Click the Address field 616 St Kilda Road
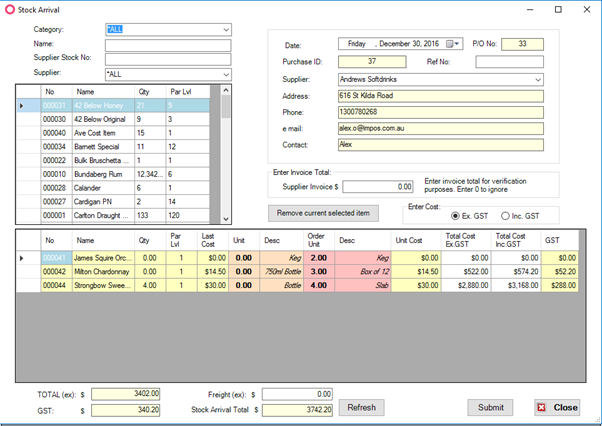Viewport: 602px width, 426px height. coord(441,96)
